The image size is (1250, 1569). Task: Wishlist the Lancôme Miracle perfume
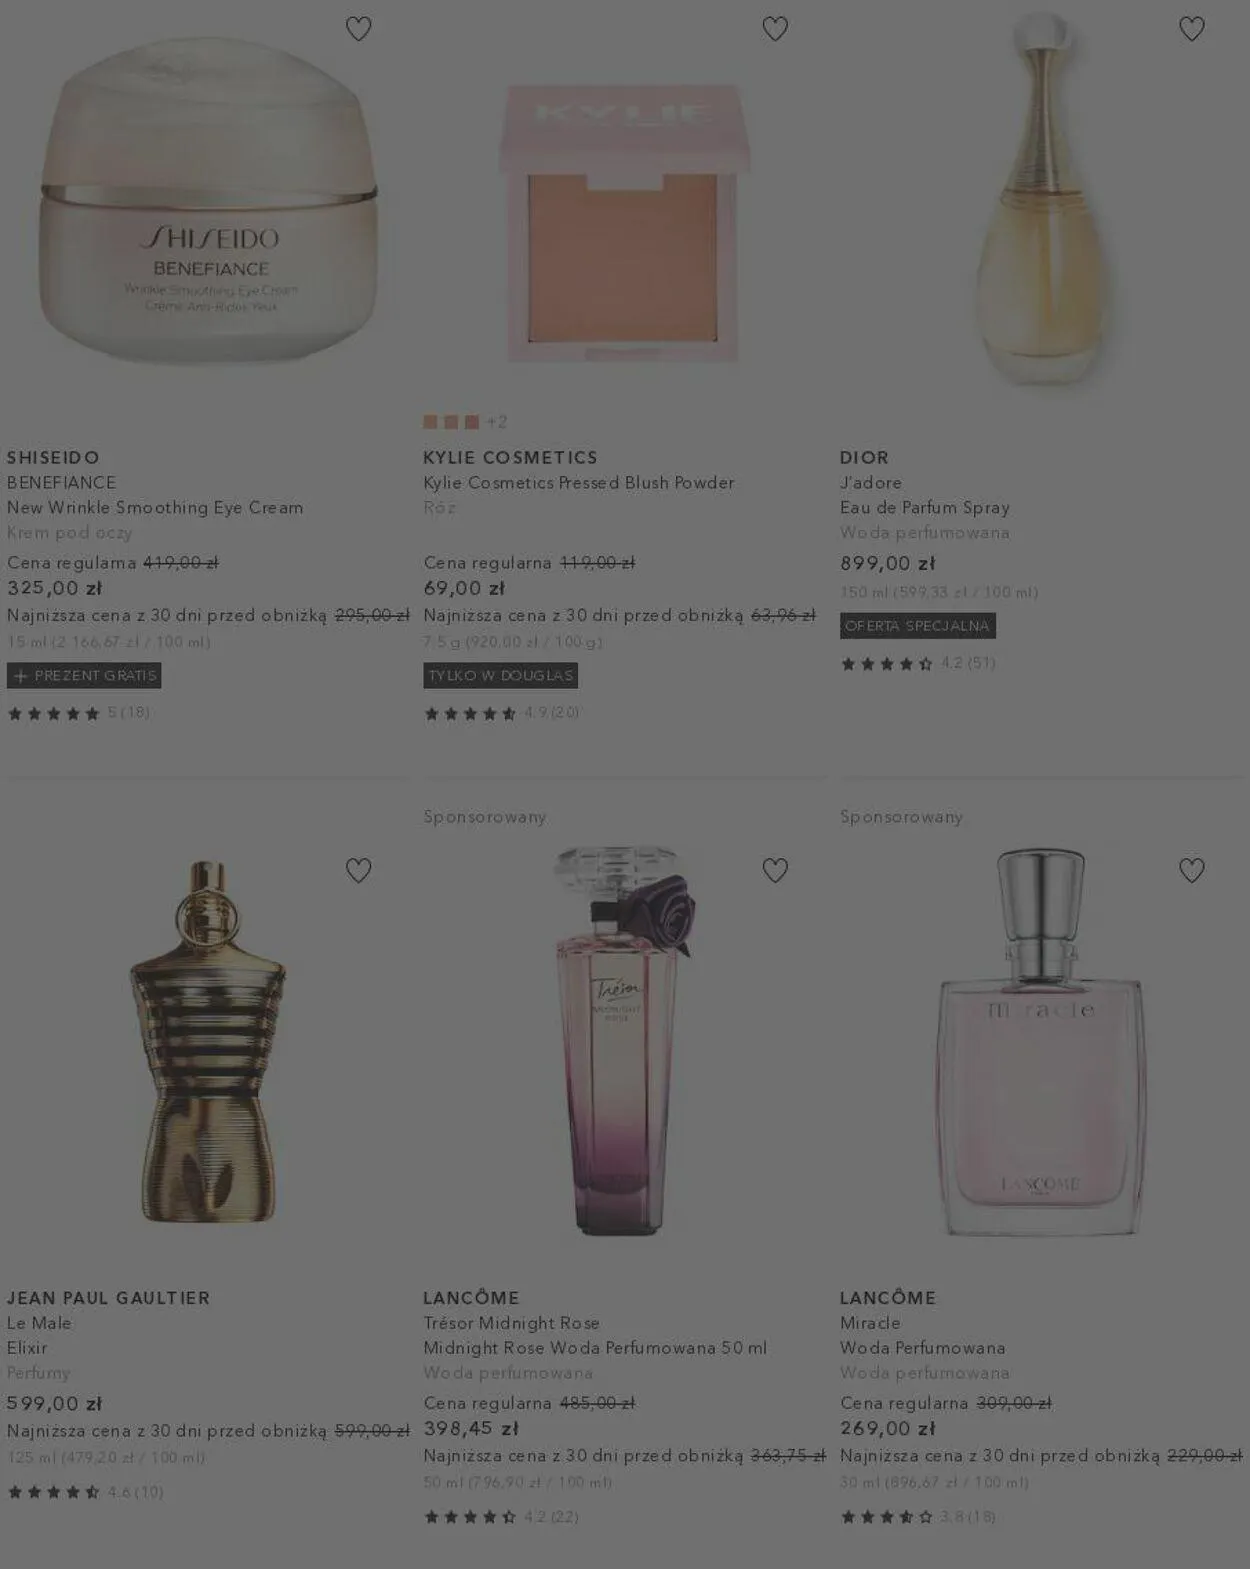(x=1191, y=870)
